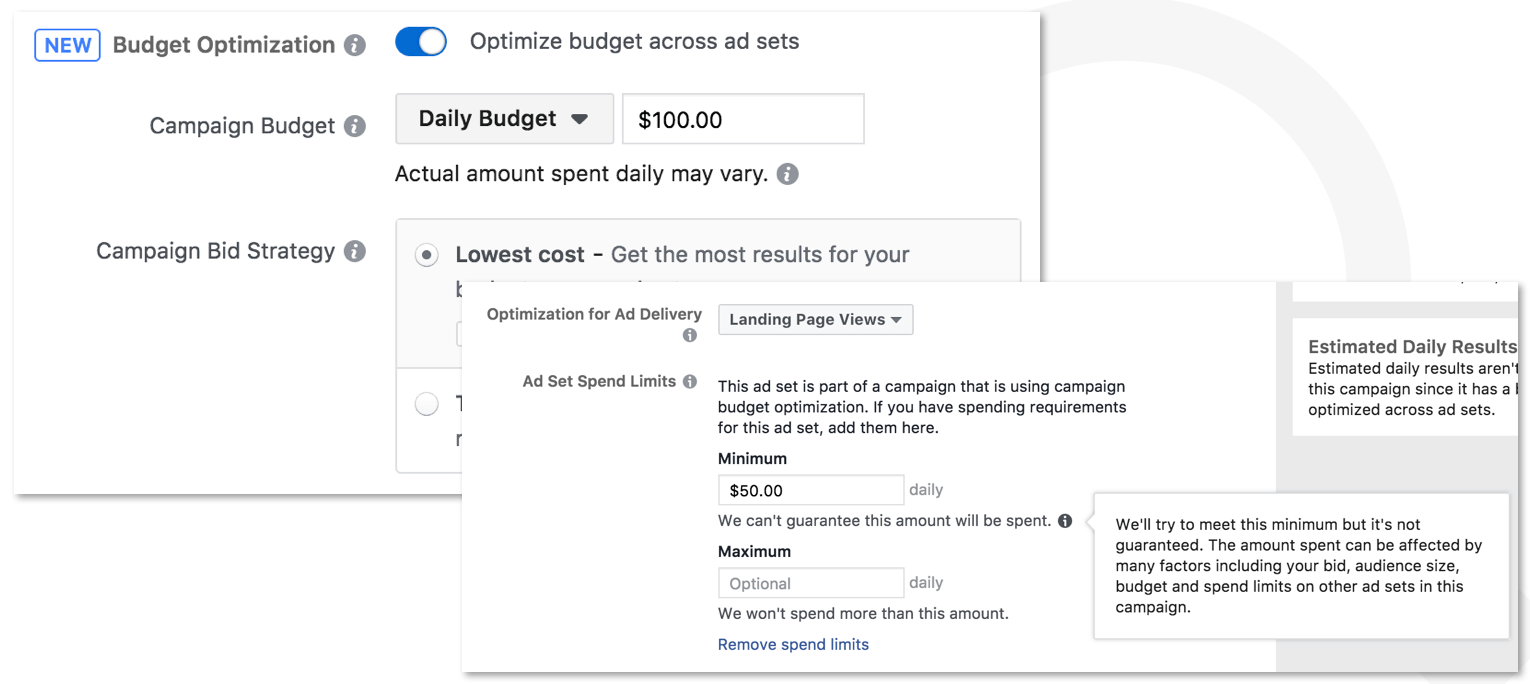Click the $100.00 campaign budget field

[x=742, y=120]
